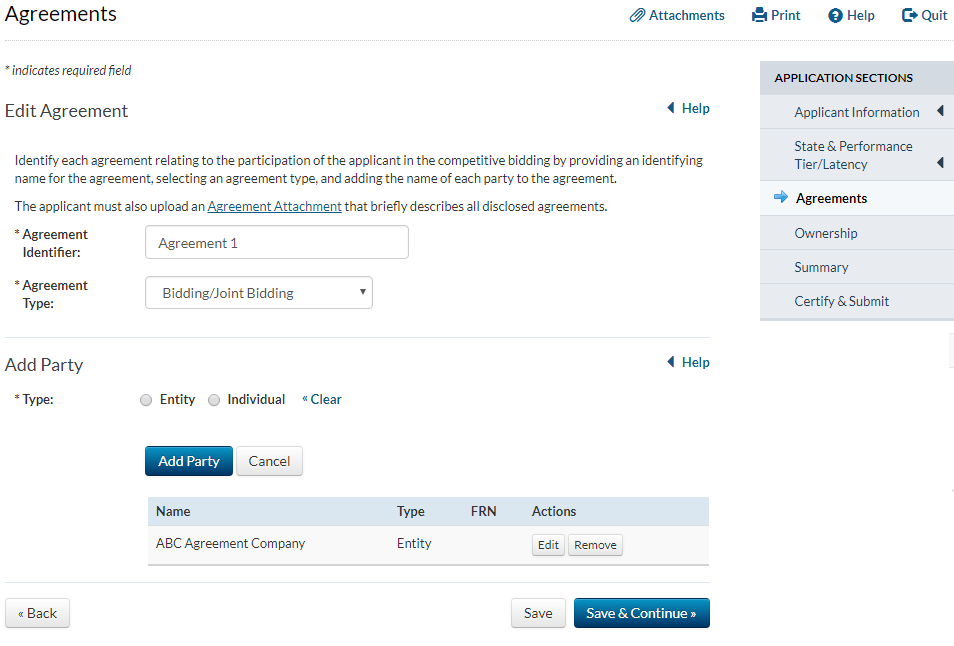The width and height of the screenshot is (954, 646).
Task: Select the Entity radio button
Action: click(146, 400)
